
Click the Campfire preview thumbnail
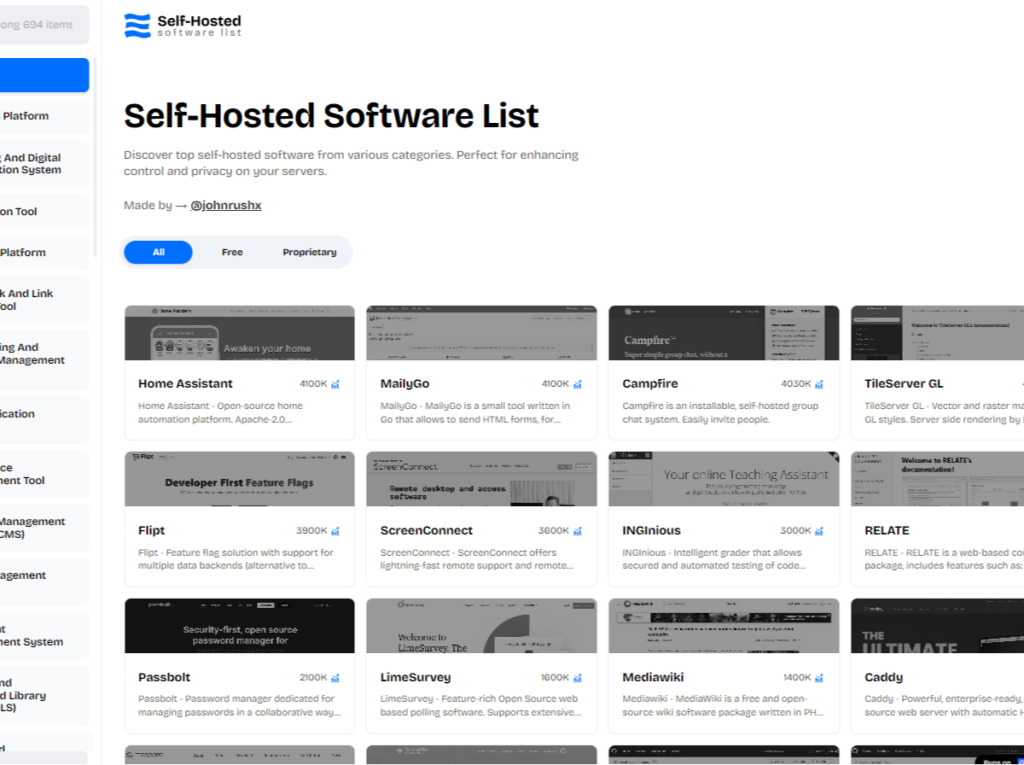tap(724, 333)
